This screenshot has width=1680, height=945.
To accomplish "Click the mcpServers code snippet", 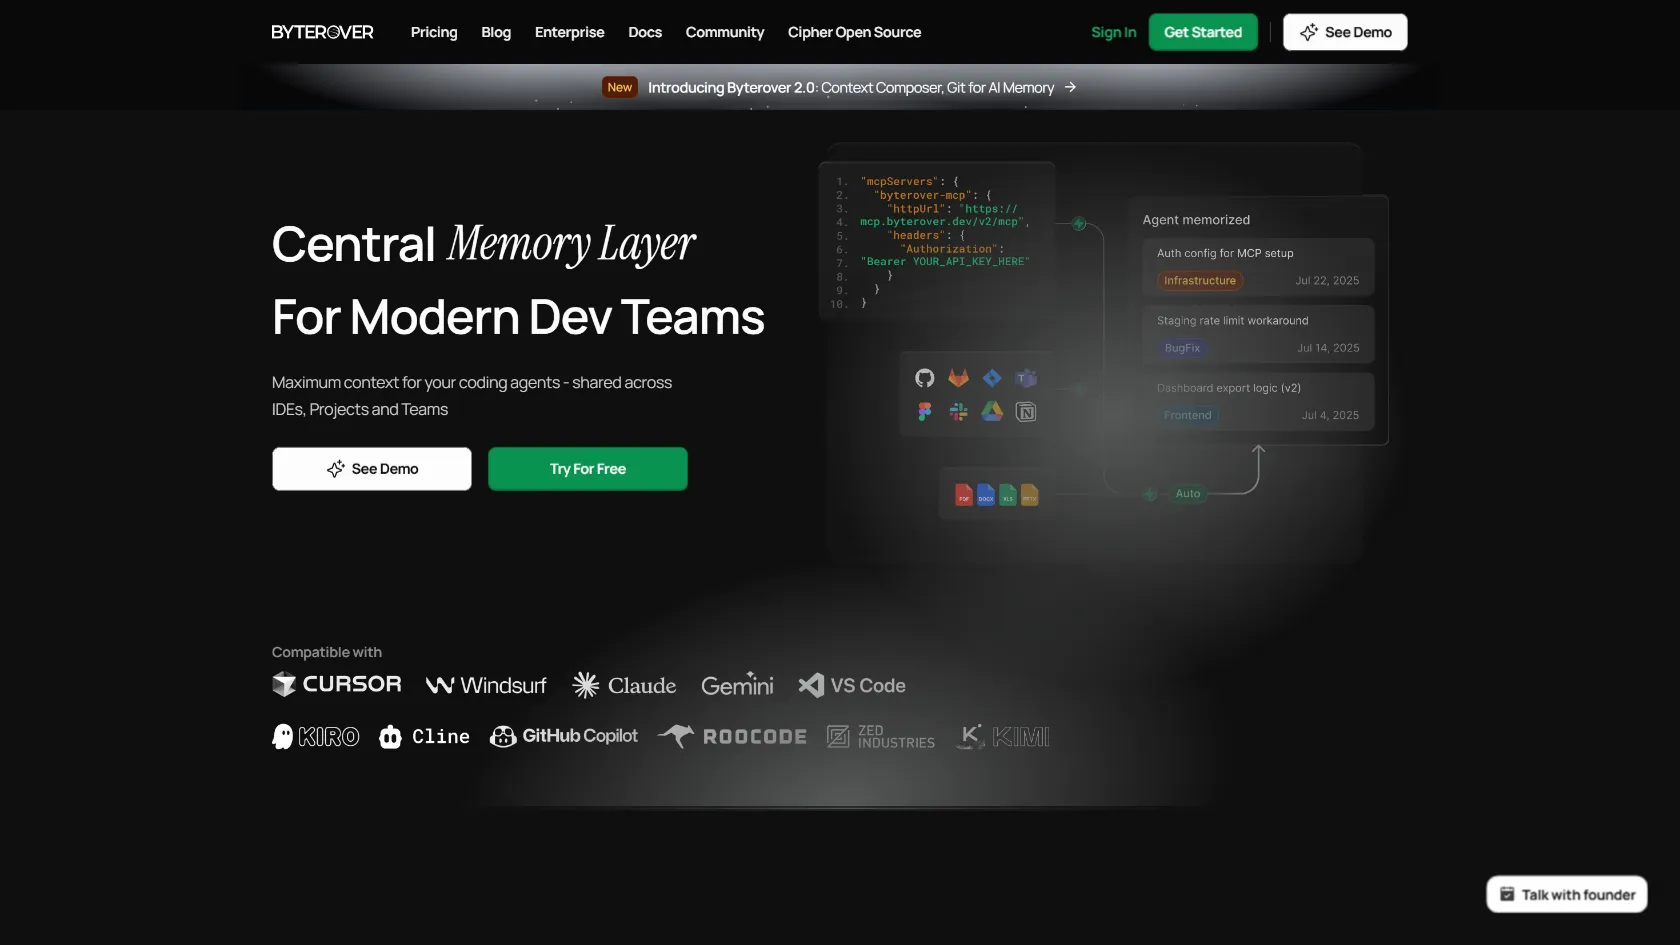I will click(x=937, y=242).
